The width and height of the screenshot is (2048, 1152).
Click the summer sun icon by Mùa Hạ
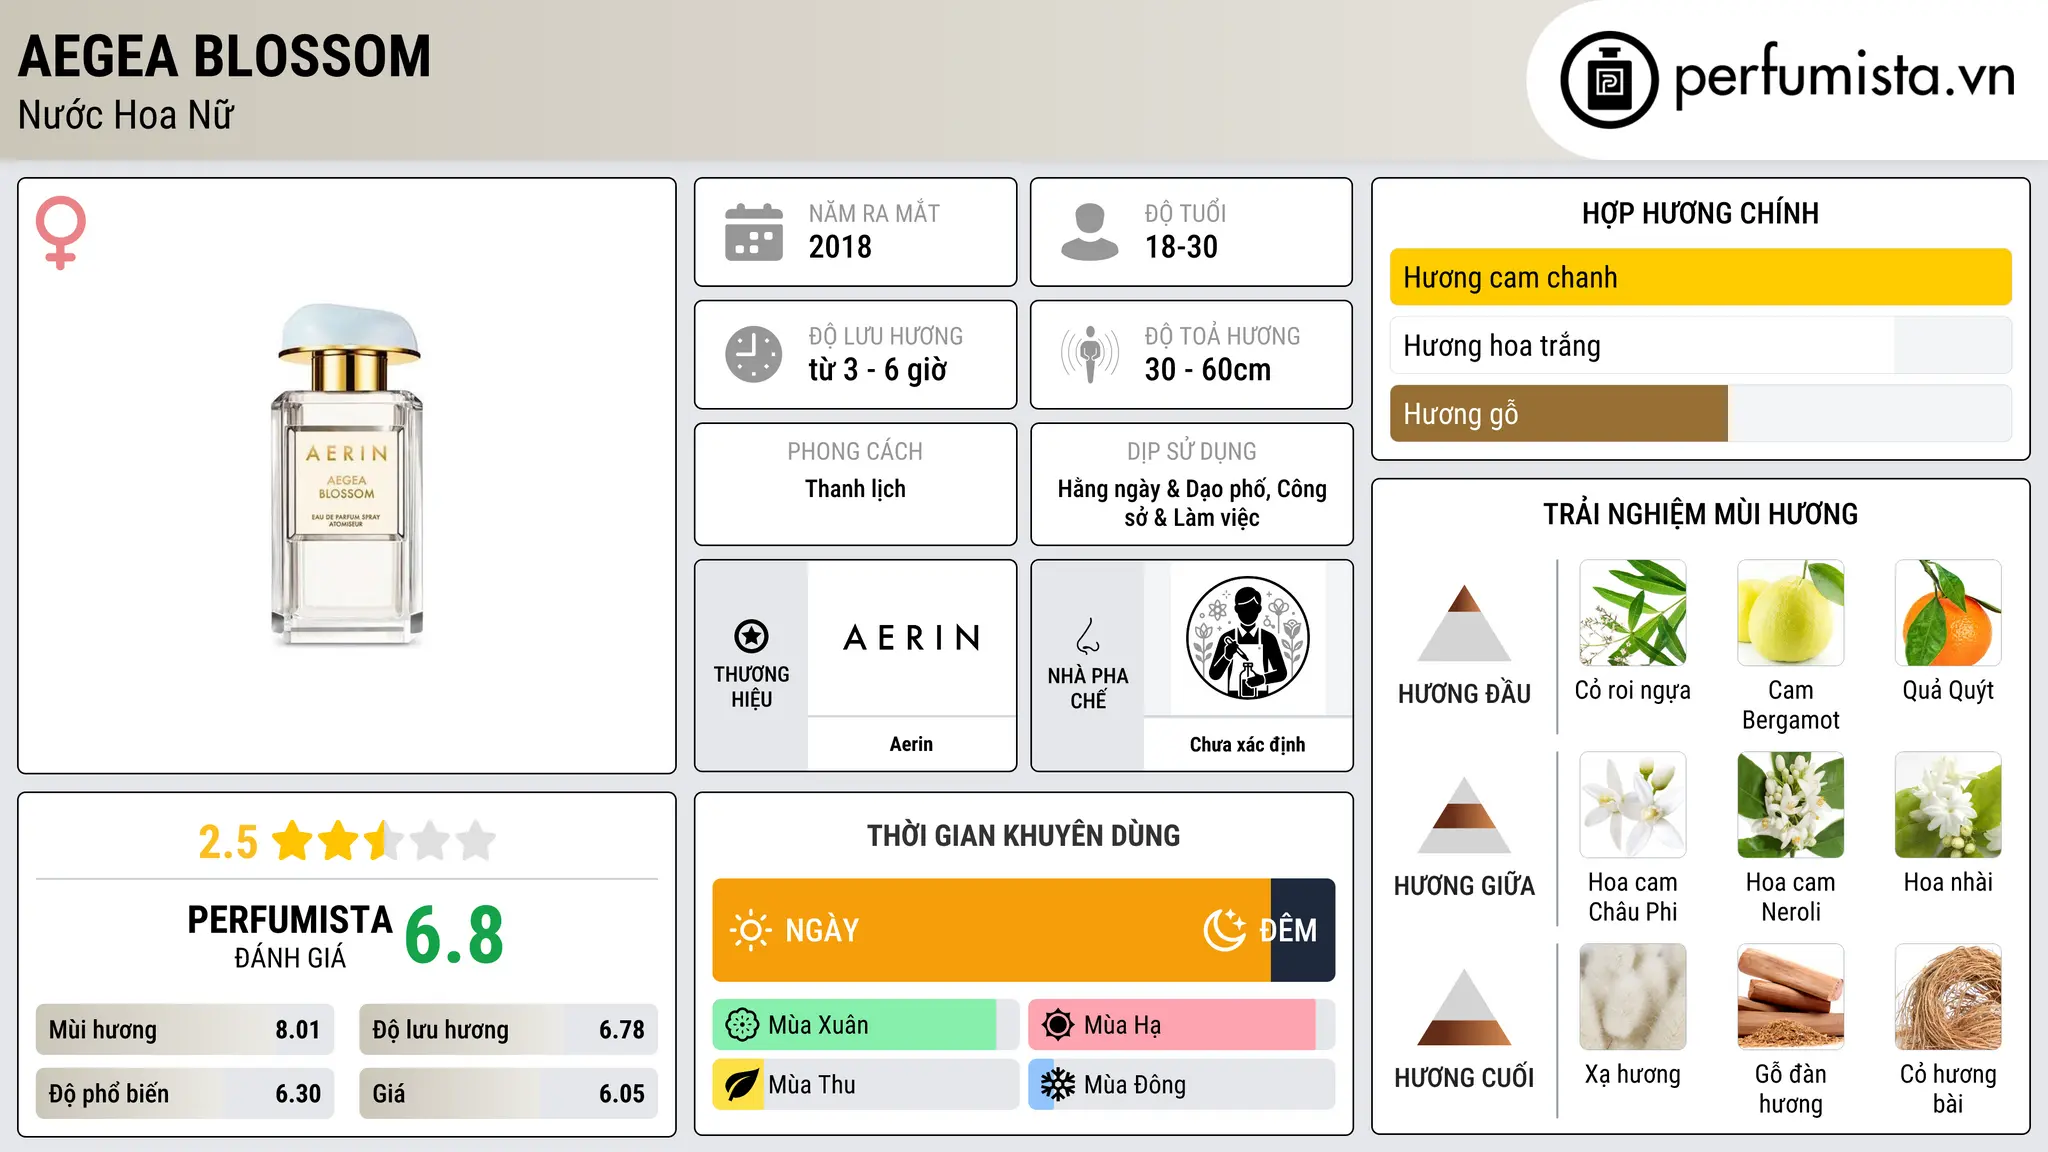click(x=1058, y=1025)
